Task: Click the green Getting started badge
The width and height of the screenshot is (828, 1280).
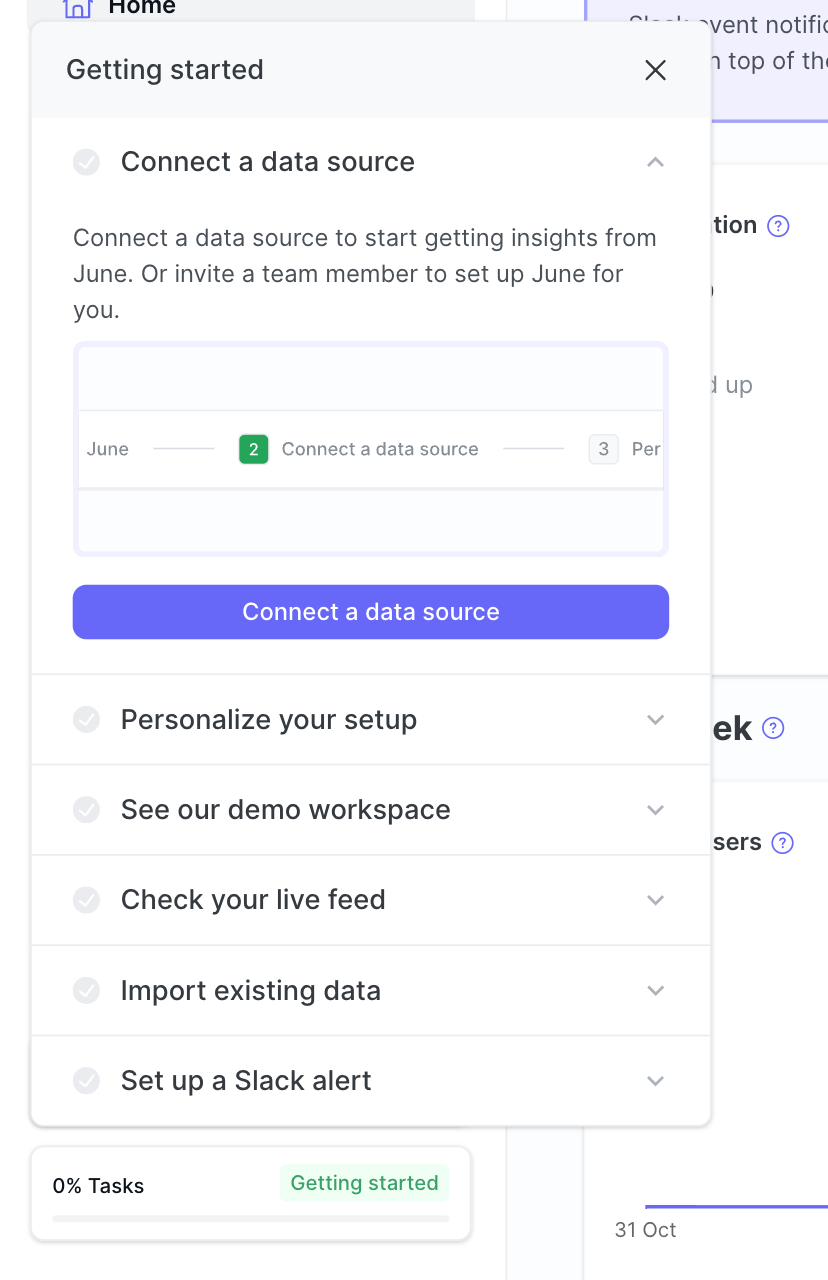Action: click(x=365, y=1183)
